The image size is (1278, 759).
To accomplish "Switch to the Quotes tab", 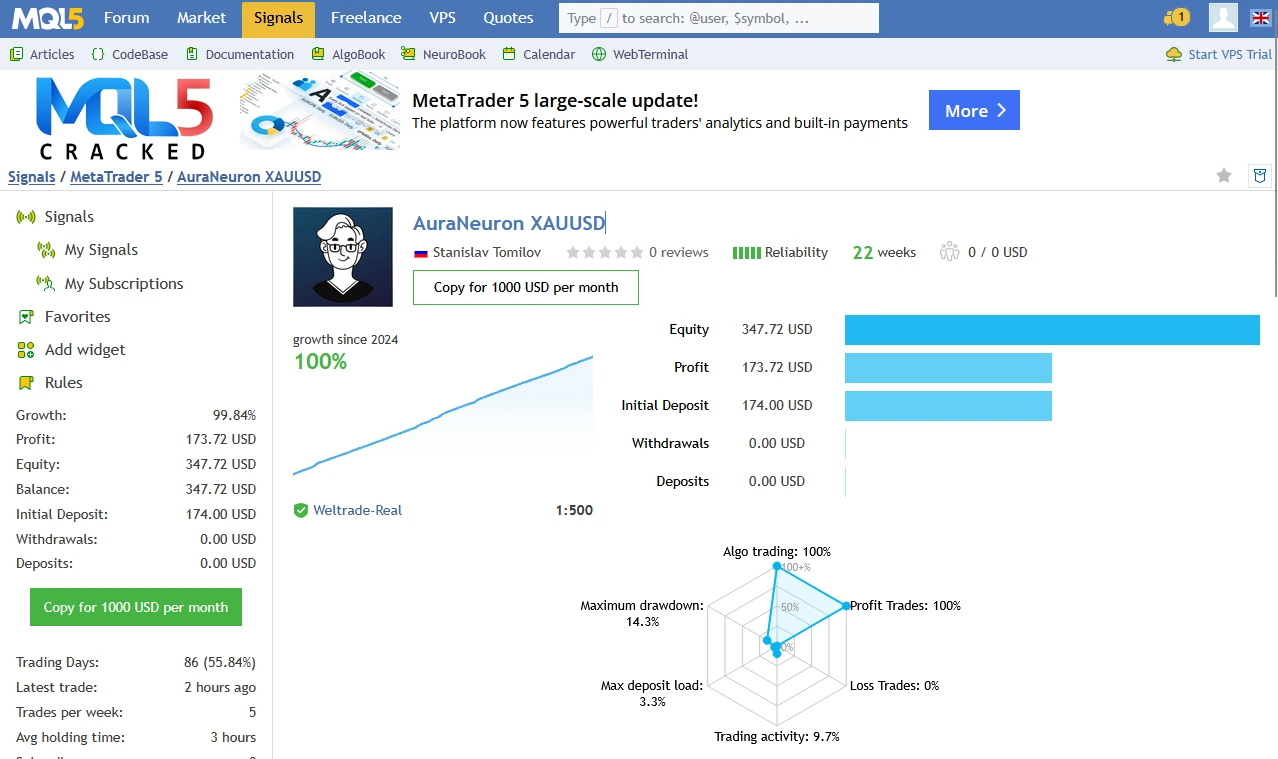I will (508, 18).
